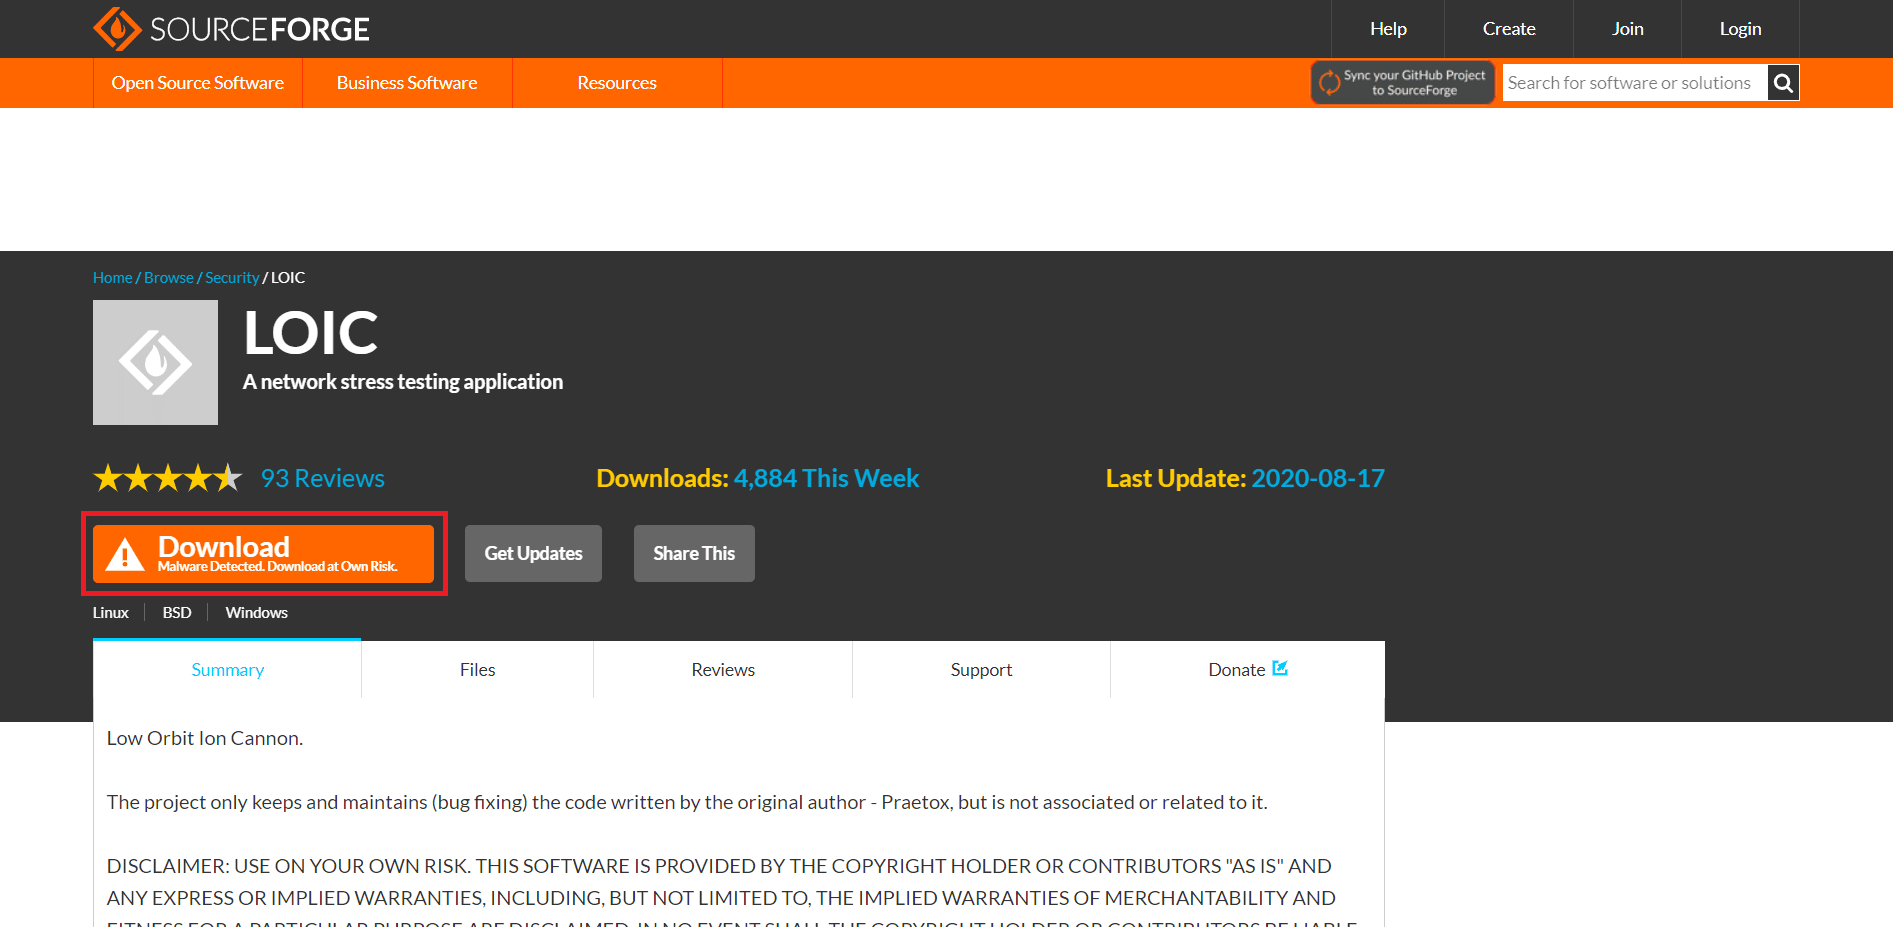
Task: Click the orange Download button
Action: pyautogui.click(x=264, y=554)
